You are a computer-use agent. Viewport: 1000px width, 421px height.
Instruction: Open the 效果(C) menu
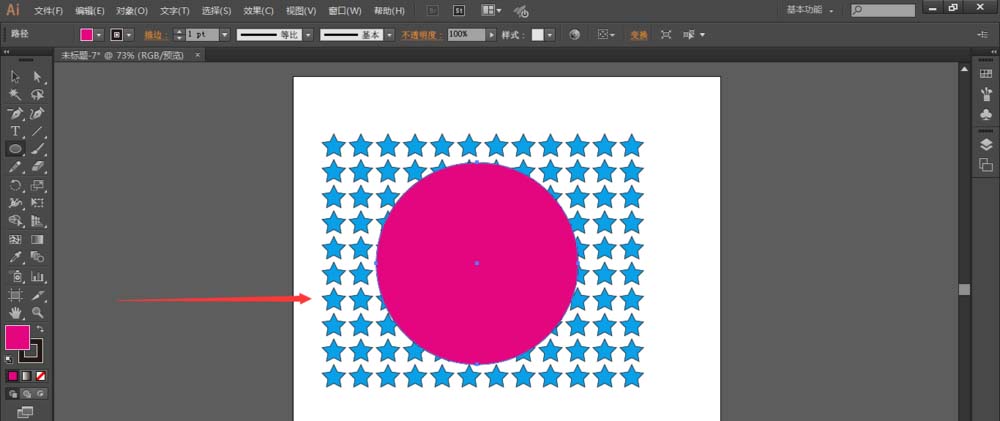258,11
